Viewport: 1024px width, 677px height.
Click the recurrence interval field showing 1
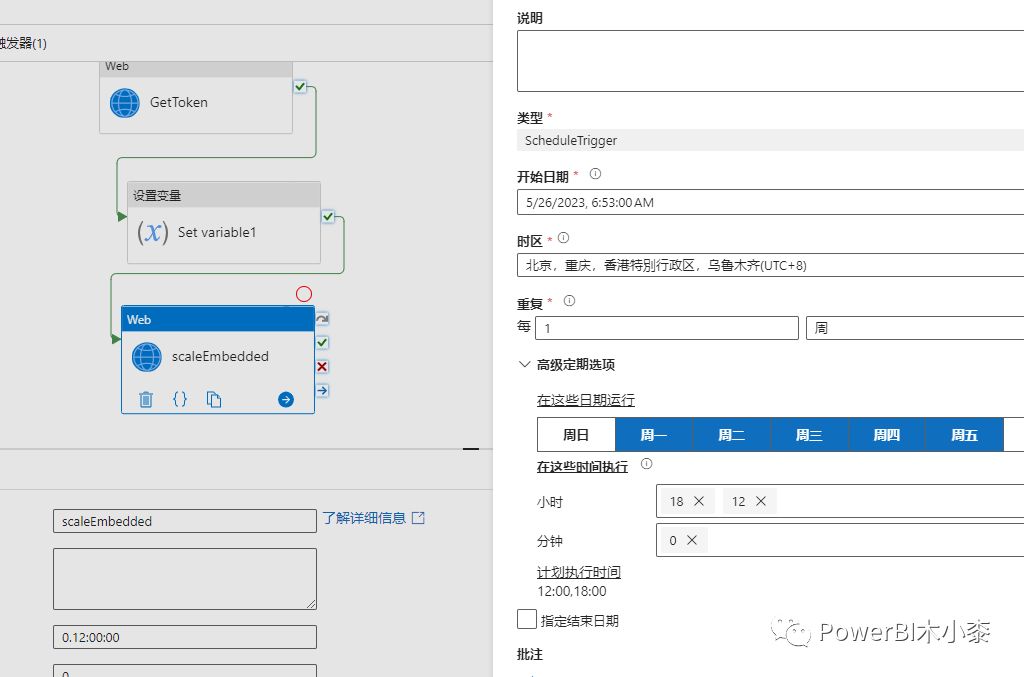[x=667, y=328]
